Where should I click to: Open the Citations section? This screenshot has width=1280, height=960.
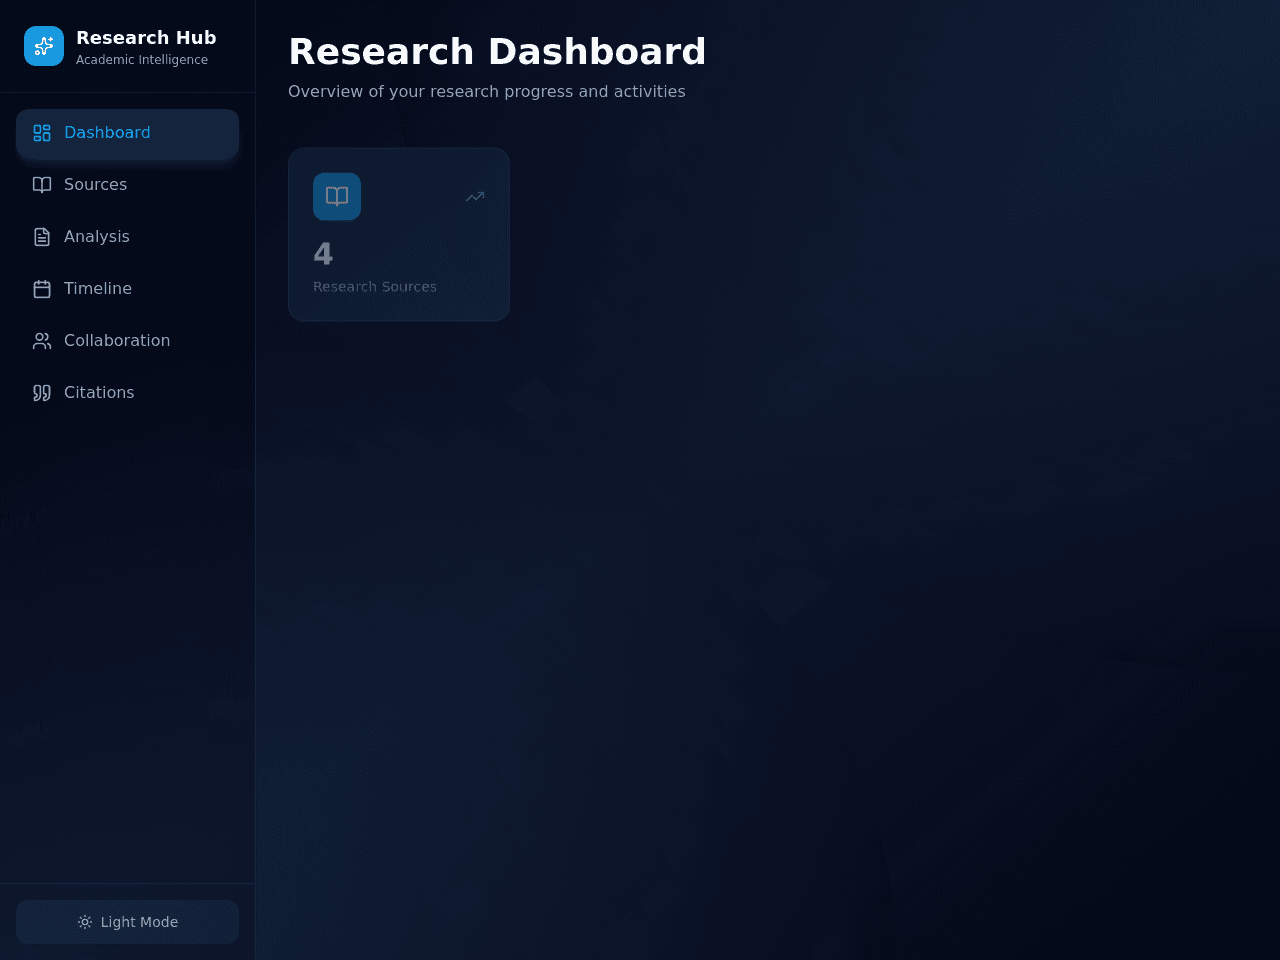click(127, 393)
